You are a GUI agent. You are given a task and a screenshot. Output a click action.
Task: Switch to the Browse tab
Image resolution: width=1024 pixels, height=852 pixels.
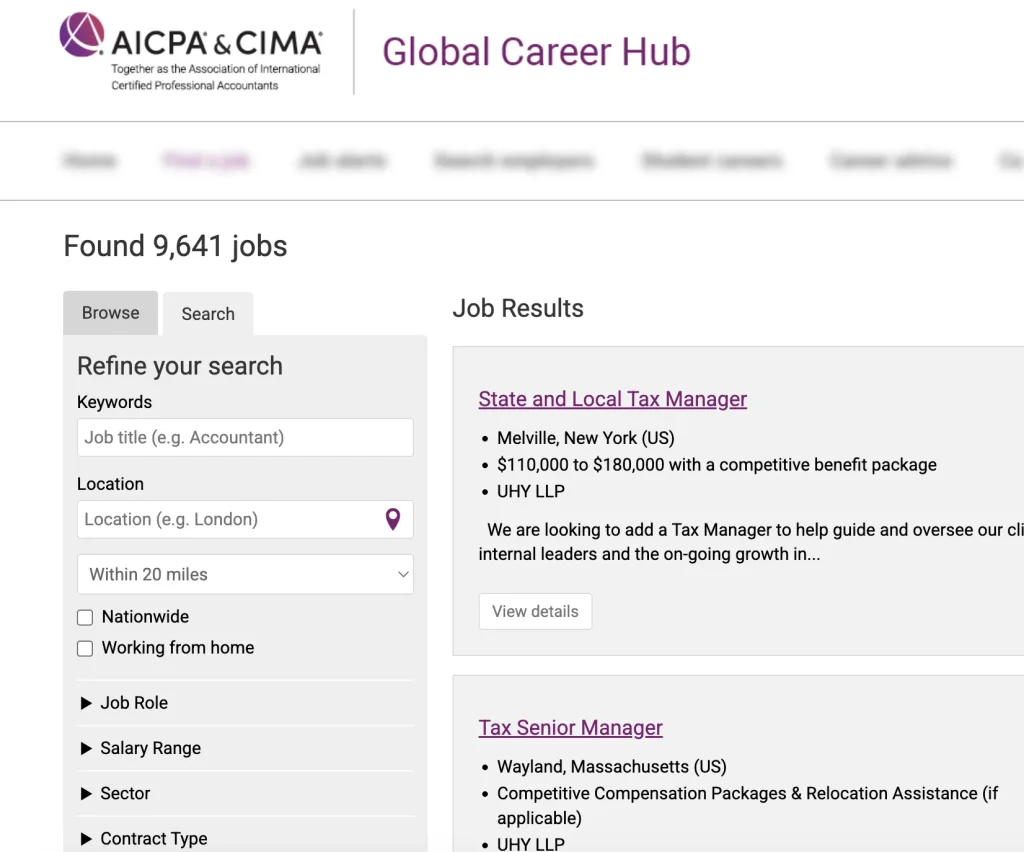tap(110, 313)
